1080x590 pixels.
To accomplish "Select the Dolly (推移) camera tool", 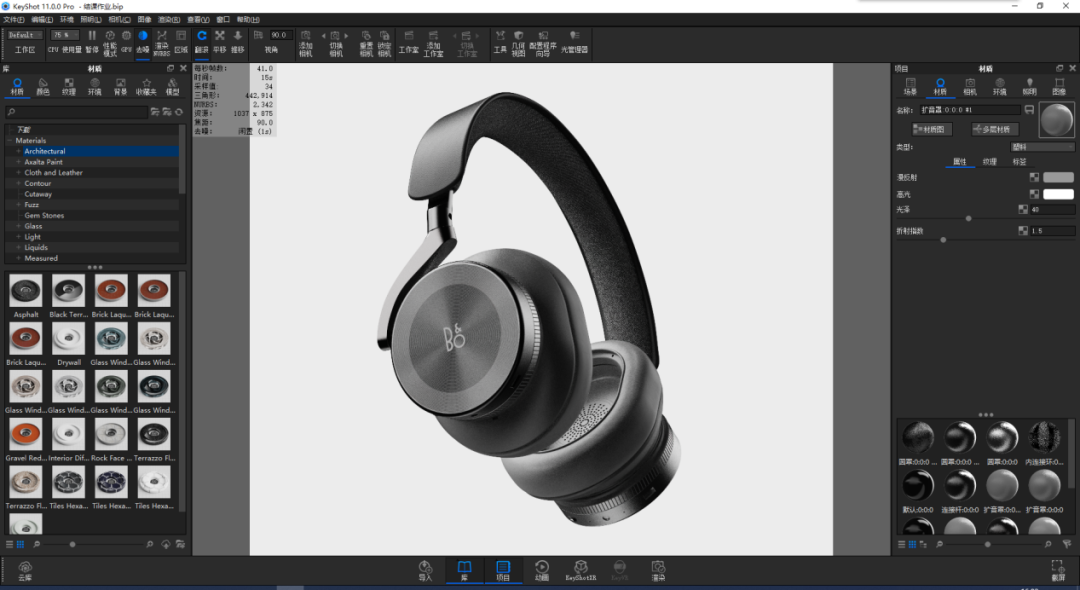I will pos(238,41).
